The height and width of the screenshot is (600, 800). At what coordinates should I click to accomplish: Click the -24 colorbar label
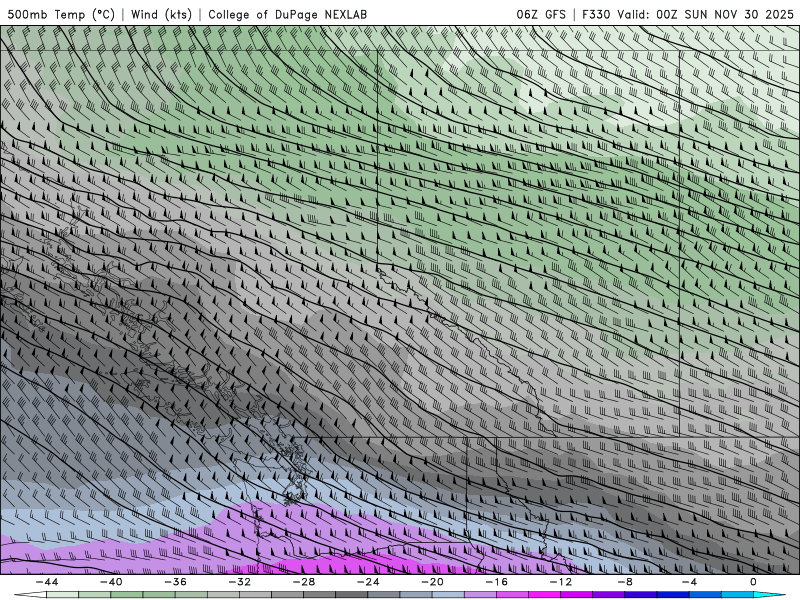(x=368, y=582)
